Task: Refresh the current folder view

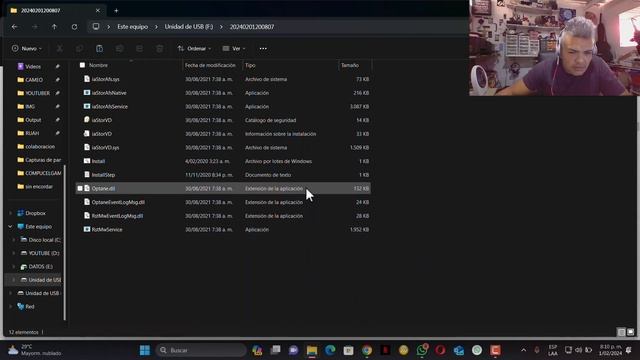Action: pyautogui.click(x=74, y=27)
